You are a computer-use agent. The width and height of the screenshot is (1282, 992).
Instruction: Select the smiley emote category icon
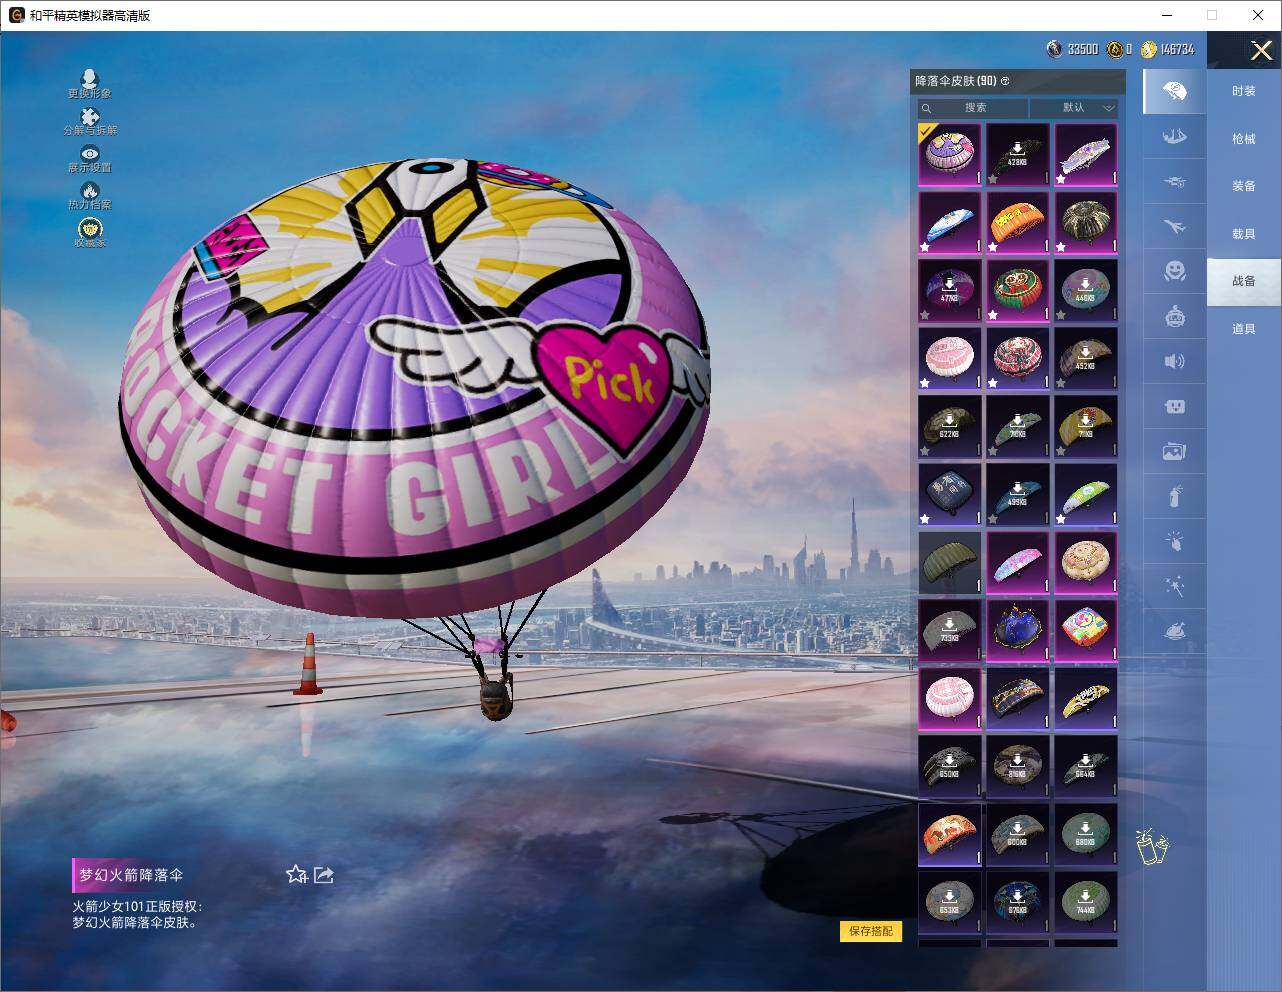1174,271
